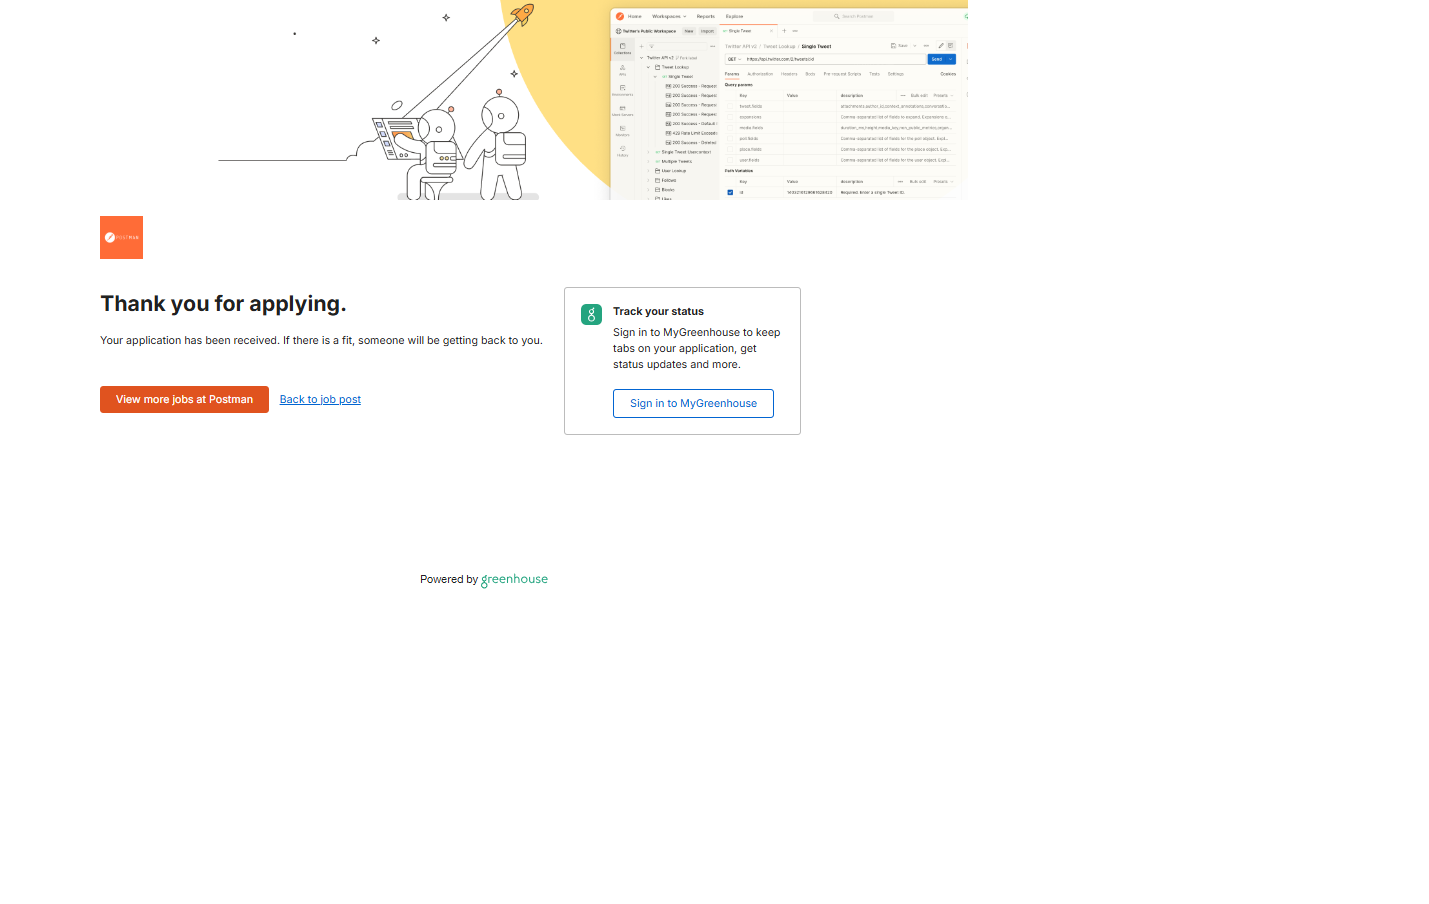Screen dimensions: 1429x904
Task: Click the green Greenhouse icon beside Track your status
Action: pos(591,314)
